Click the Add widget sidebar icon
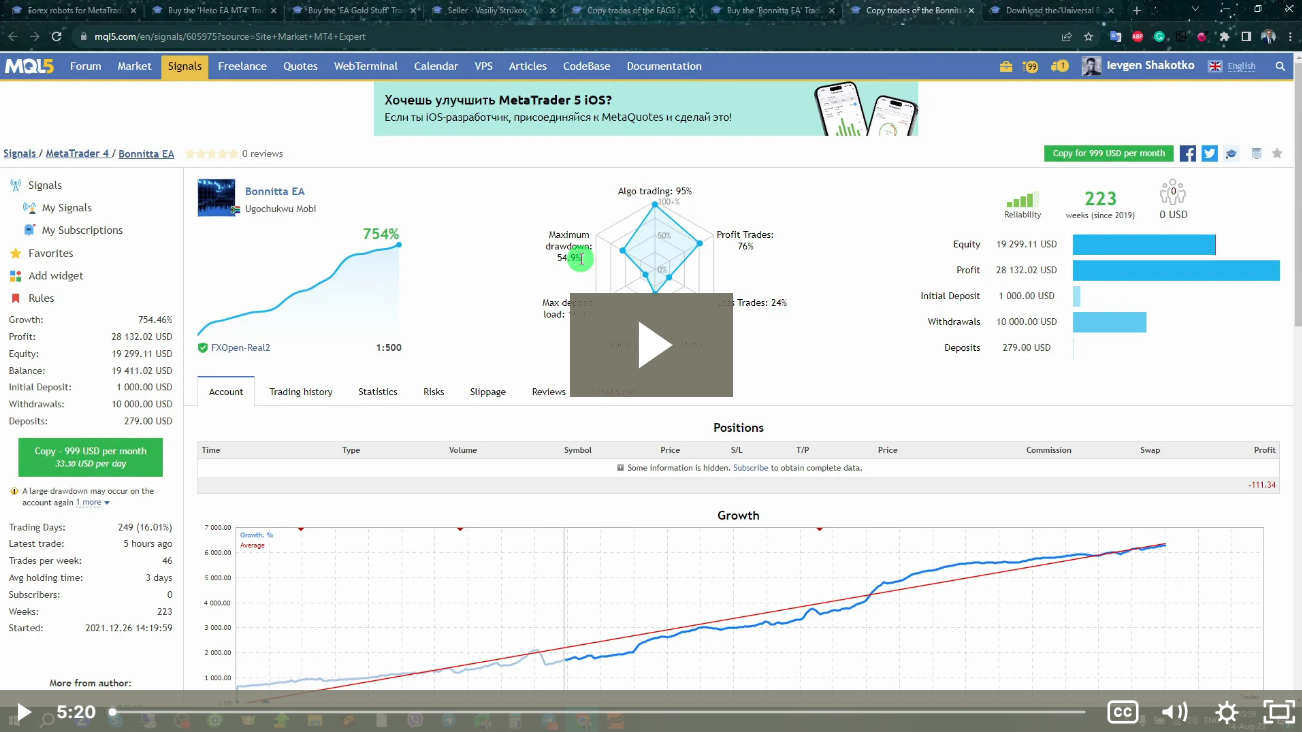This screenshot has width=1302, height=732. pos(56,275)
